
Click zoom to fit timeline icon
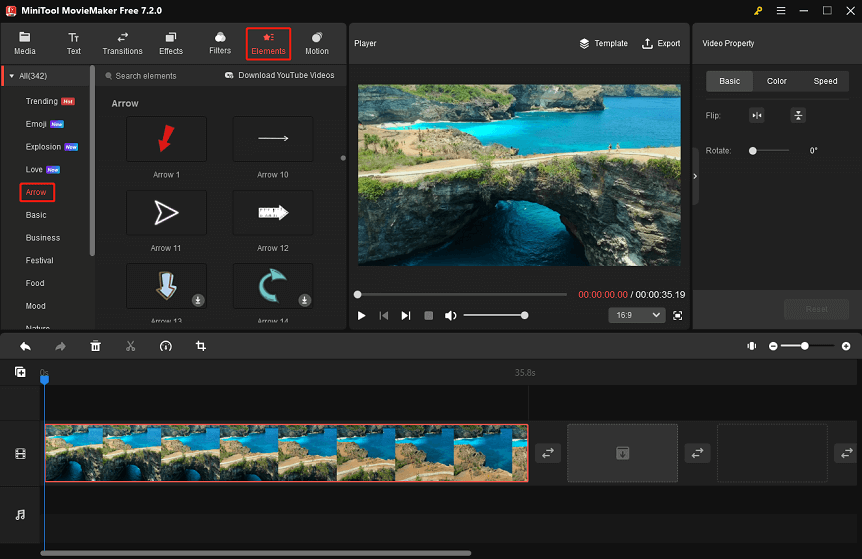(x=752, y=346)
